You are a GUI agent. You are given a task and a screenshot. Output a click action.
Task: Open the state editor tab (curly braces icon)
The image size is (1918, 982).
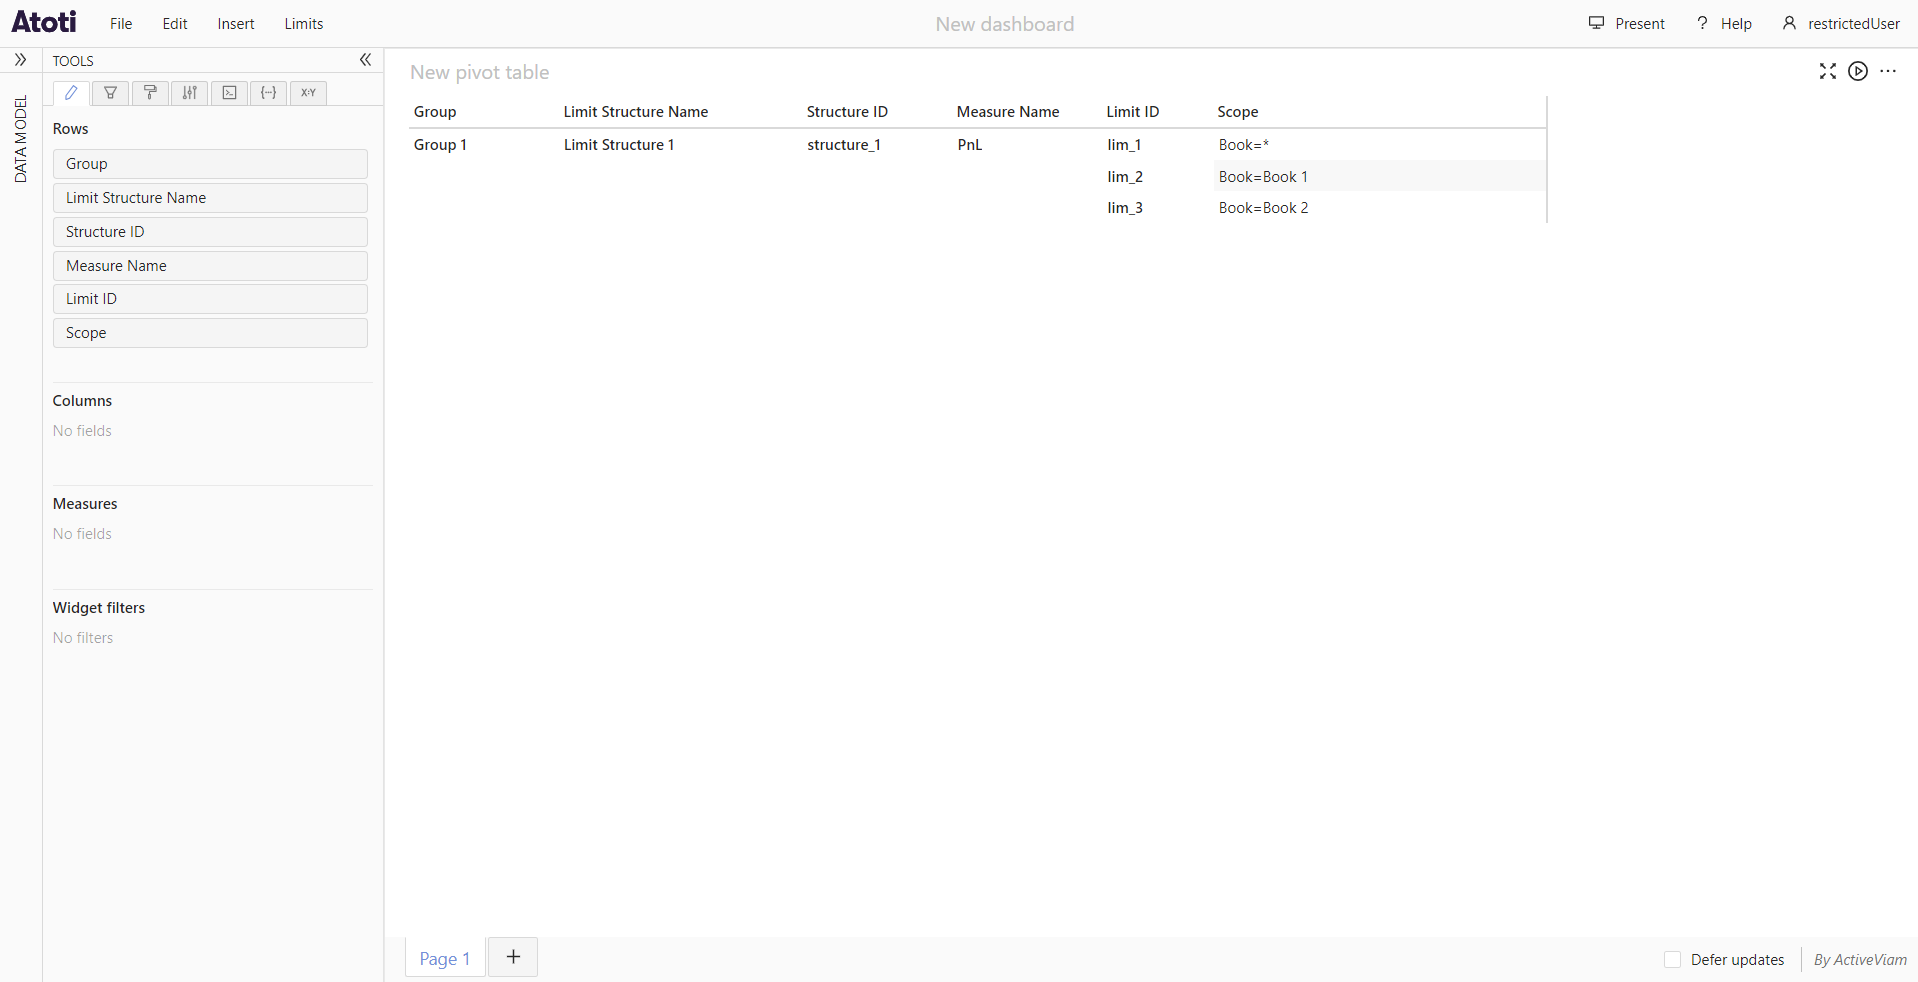[x=269, y=93]
